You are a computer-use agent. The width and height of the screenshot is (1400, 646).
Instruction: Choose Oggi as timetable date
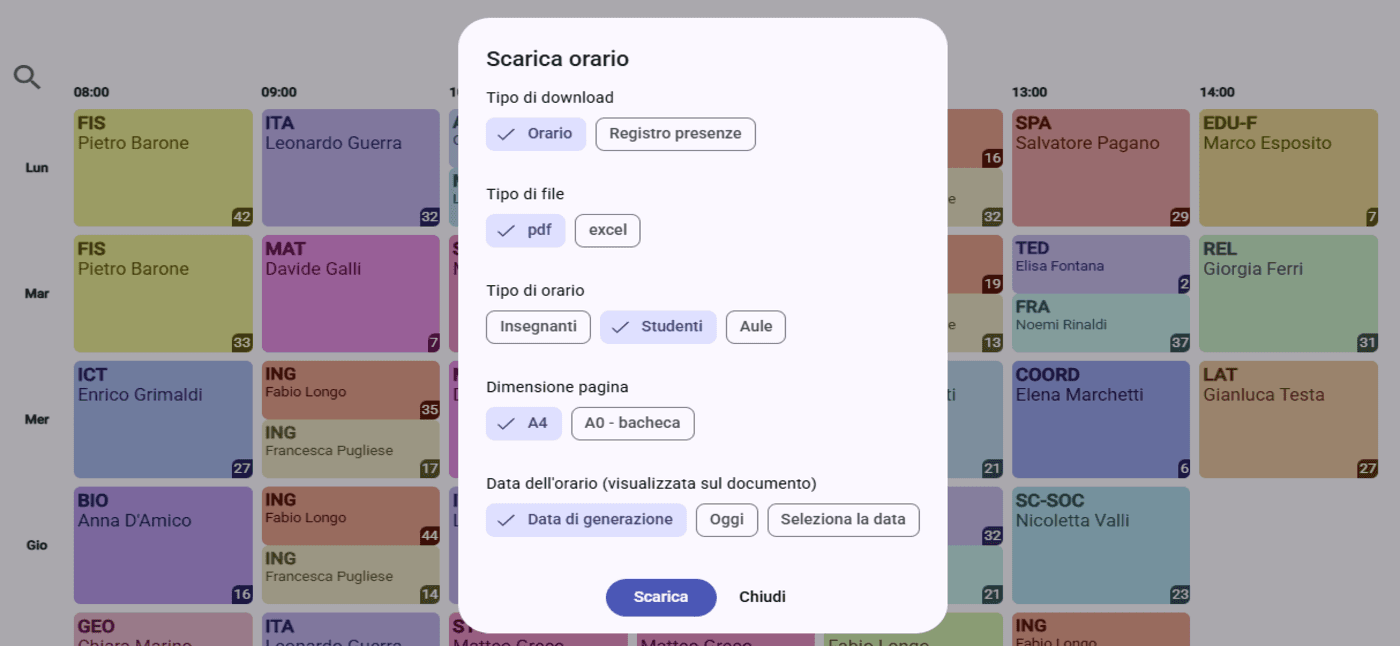(x=727, y=520)
